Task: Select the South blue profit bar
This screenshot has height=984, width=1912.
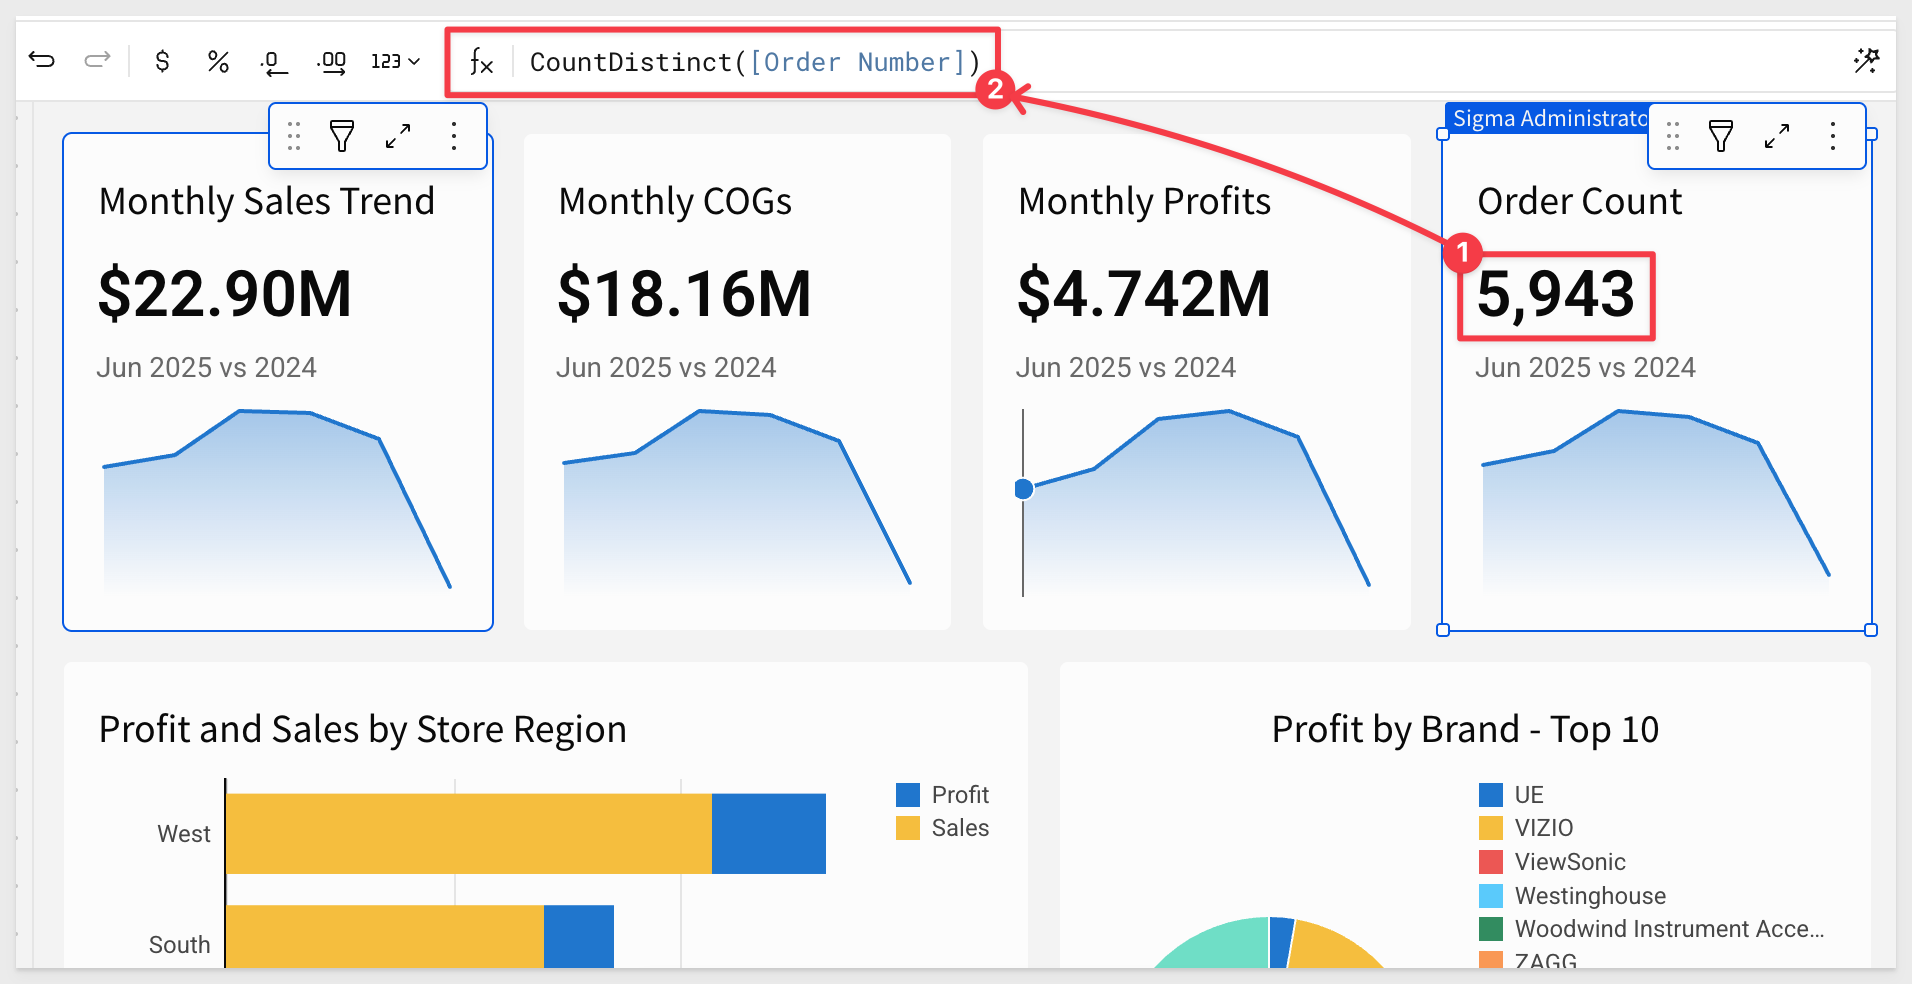Action: [x=579, y=936]
